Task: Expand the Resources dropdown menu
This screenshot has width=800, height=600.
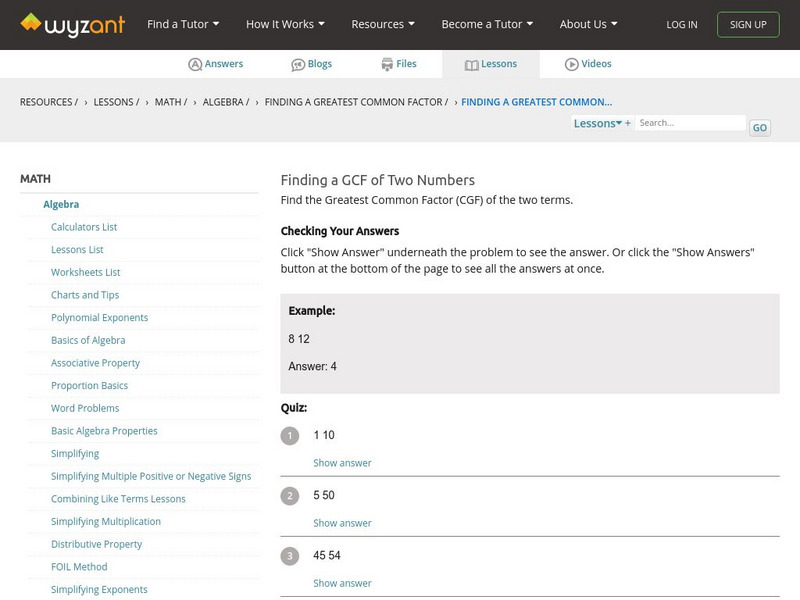Action: pos(383,24)
